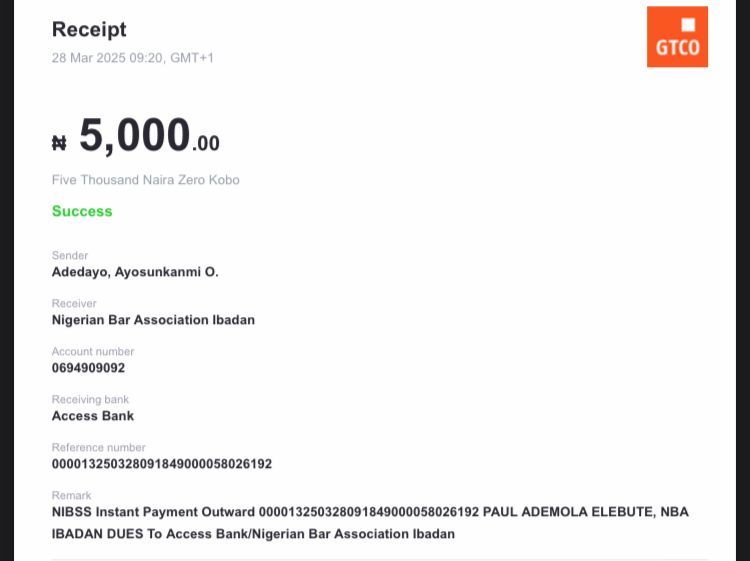The height and width of the screenshot is (561, 750).
Task: Click the Receiving bank label
Action: coord(91,400)
